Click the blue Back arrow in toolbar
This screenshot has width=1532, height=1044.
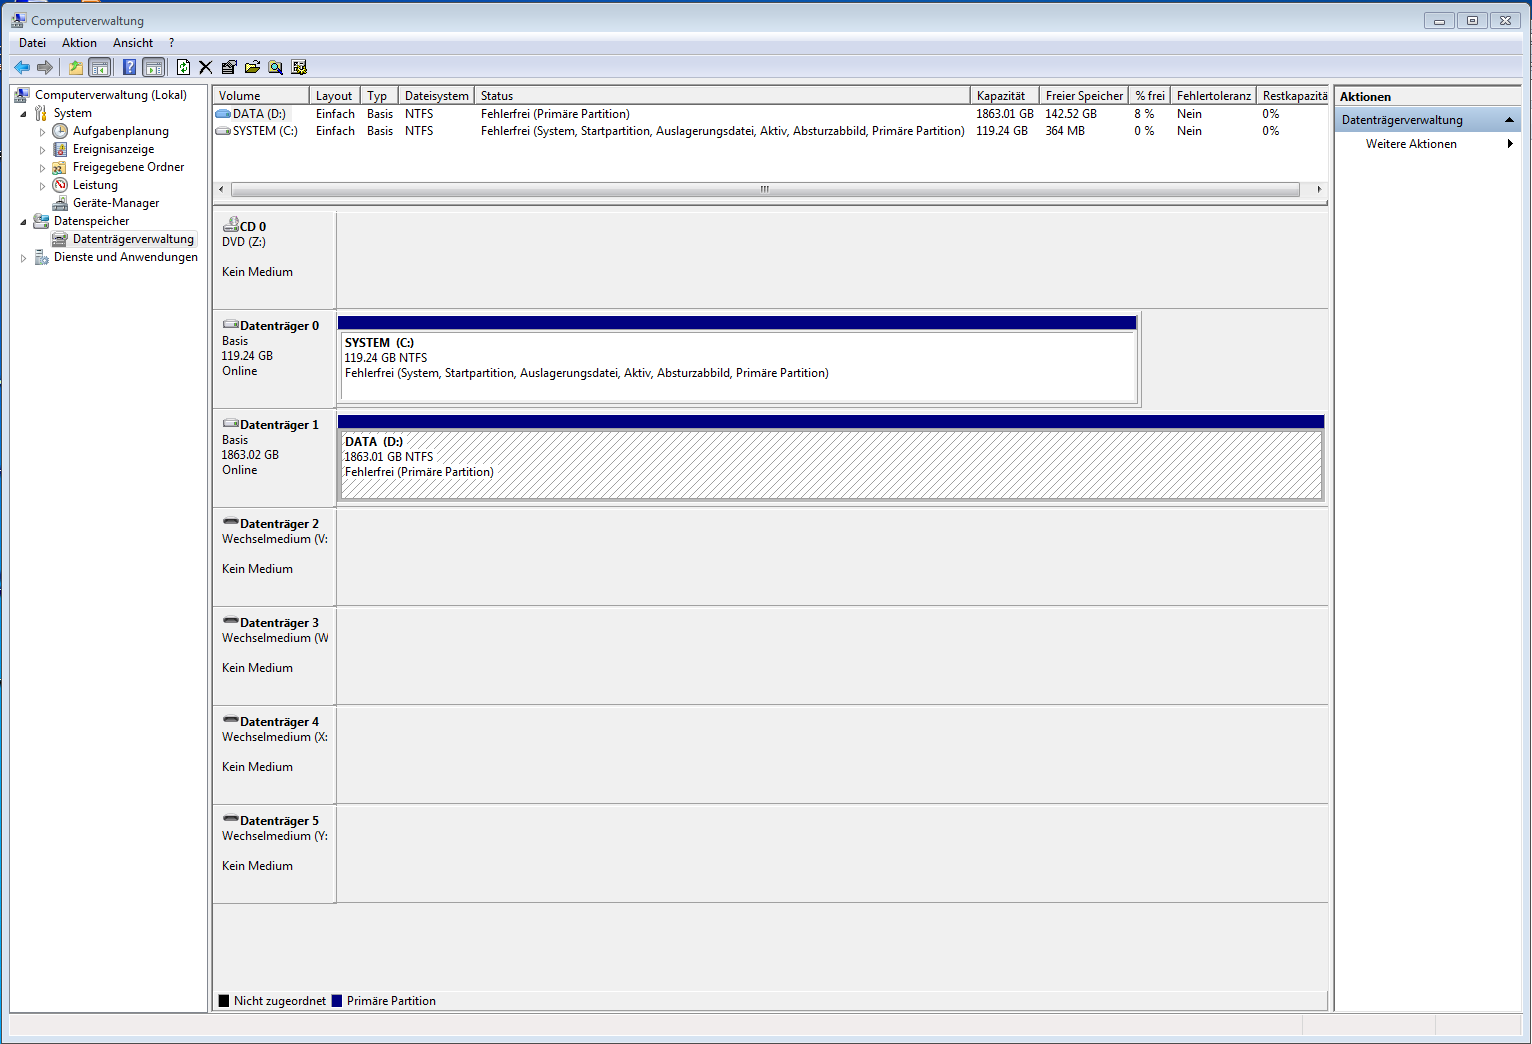coord(22,67)
